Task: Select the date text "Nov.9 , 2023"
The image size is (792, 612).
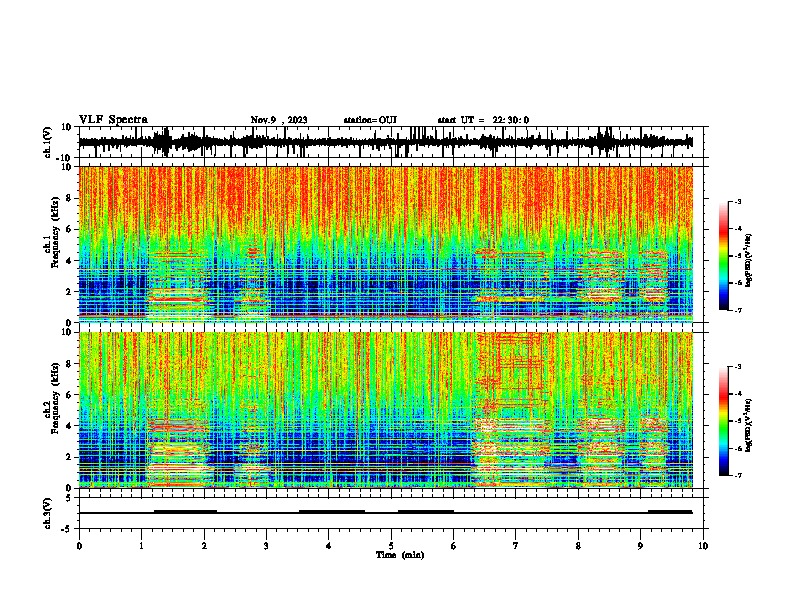Action: pyautogui.click(x=279, y=120)
